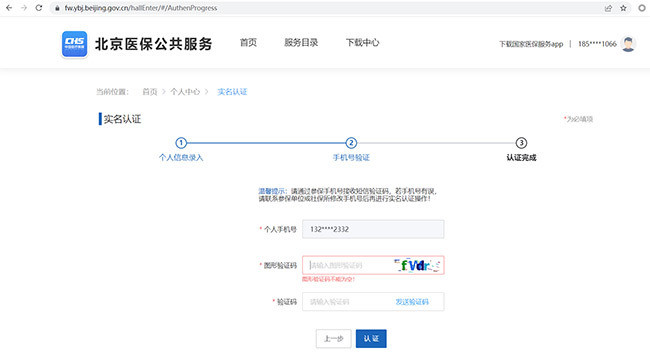The width and height of the screenshot is (650, 361).
Task: Open the user avatar profile icon
Action: [628, 44]
